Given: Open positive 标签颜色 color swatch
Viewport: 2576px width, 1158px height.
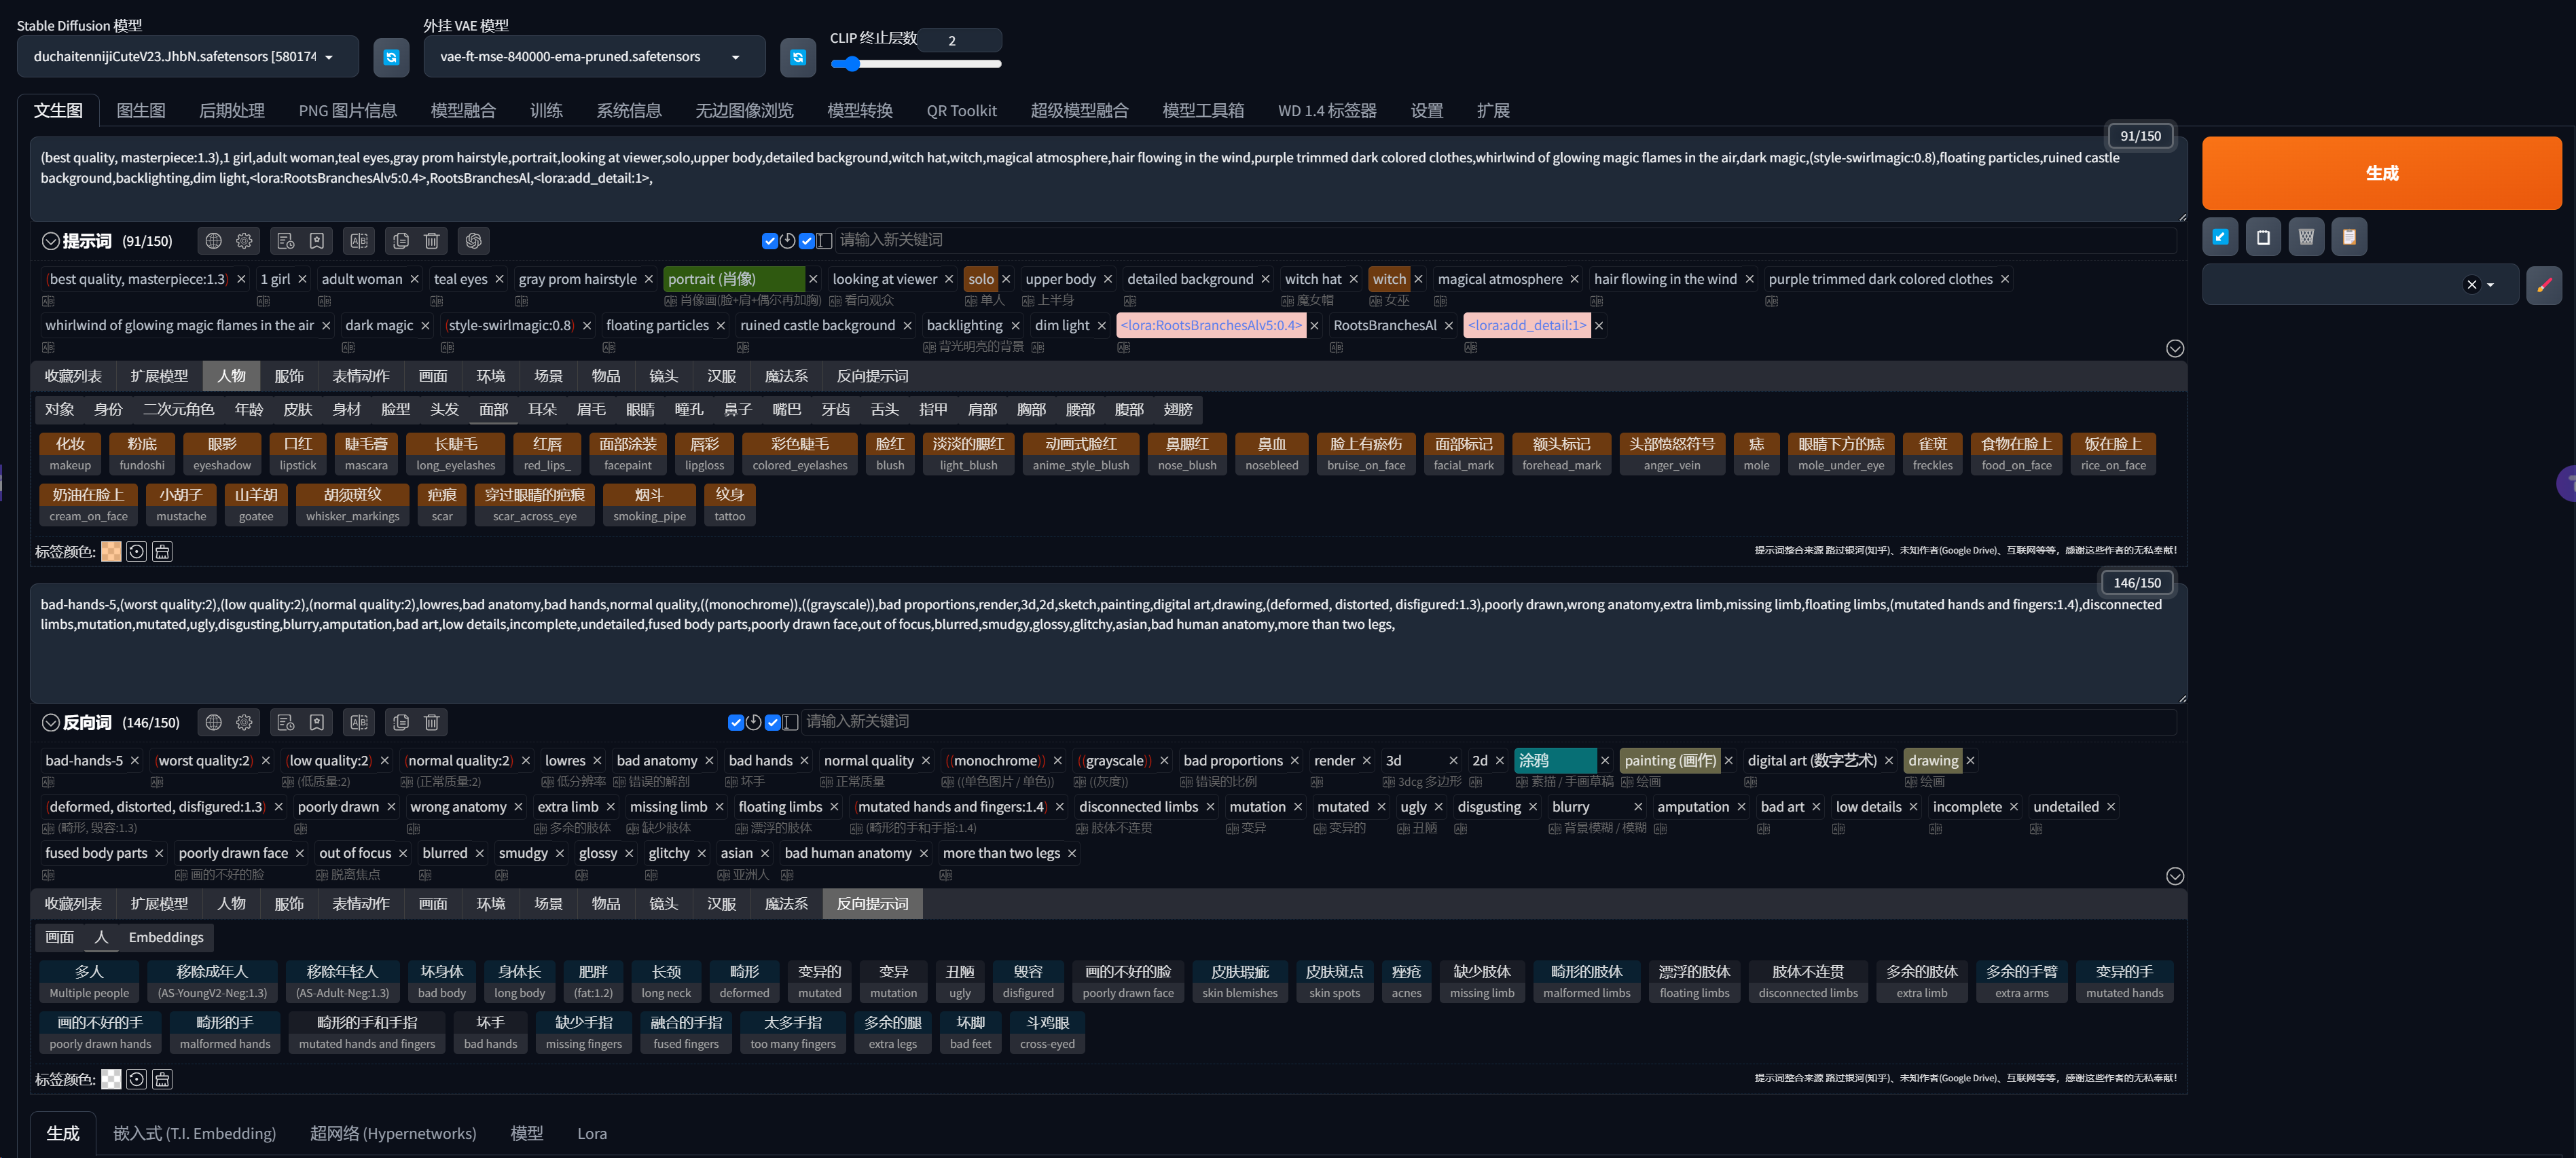Looking at the screenshot, I should [x=111, y=551].
